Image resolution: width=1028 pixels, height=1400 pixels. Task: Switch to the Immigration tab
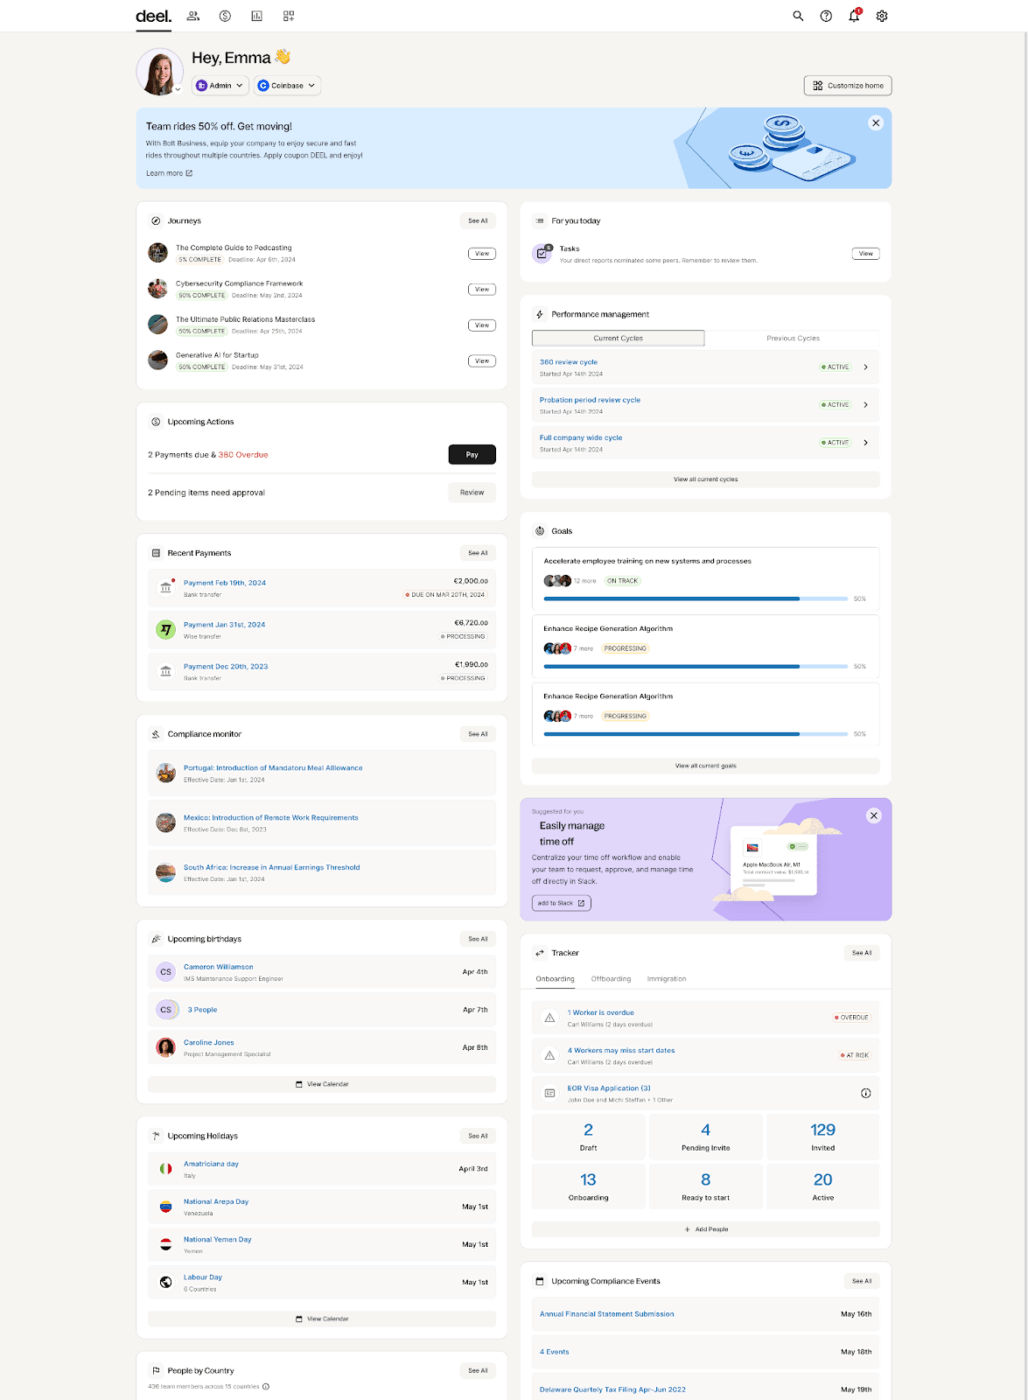pyautogui.click(x=666, y=979)
